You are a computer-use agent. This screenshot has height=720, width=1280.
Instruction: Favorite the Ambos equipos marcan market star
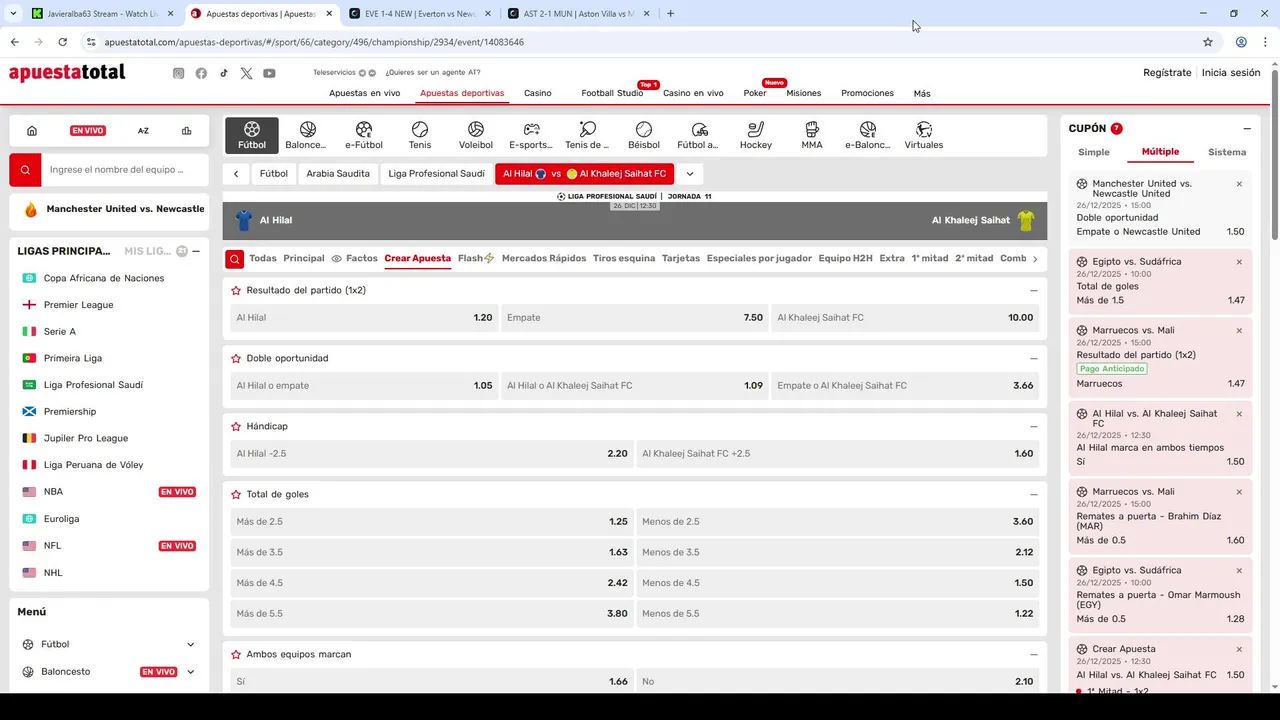coord(236,654)
